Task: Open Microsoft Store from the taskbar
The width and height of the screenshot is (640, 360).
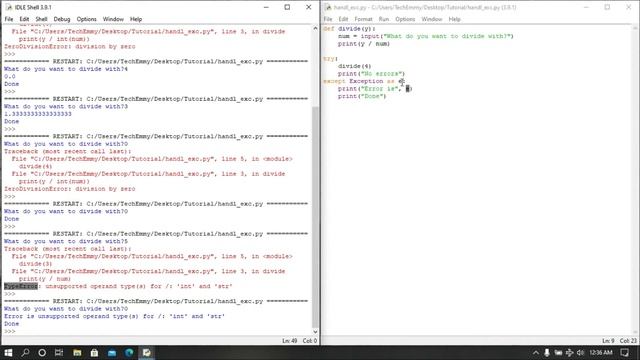Action: click(94, 353)
